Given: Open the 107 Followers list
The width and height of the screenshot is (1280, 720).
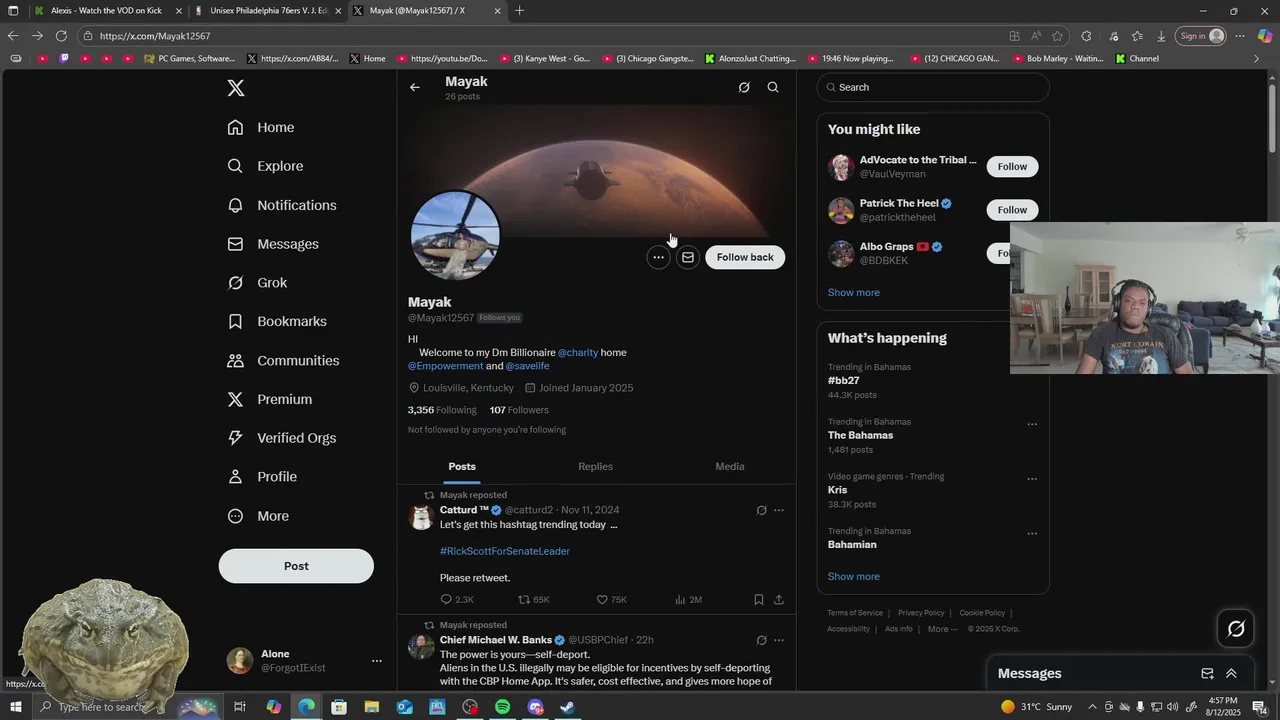Looking at the screenshot, I should pos(519,410).
